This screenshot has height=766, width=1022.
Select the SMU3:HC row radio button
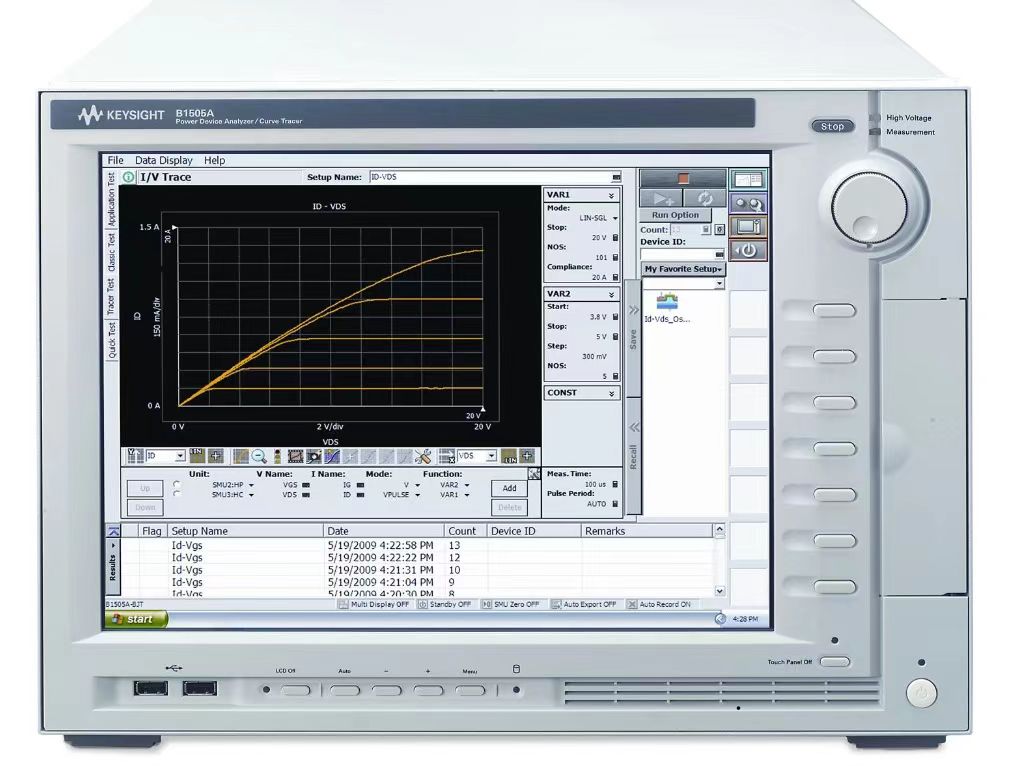tap(177, 494)
